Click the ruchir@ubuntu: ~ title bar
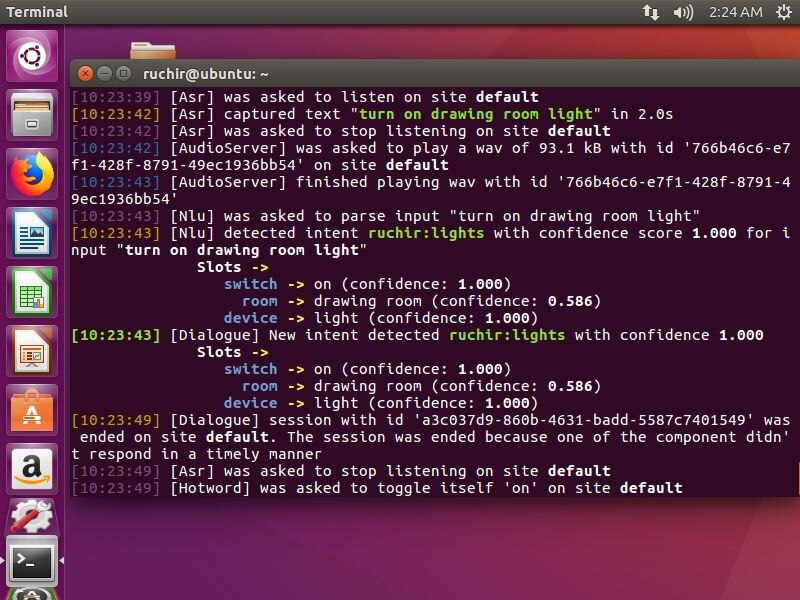Screen dimensions: 800x600 coord(435,73)
